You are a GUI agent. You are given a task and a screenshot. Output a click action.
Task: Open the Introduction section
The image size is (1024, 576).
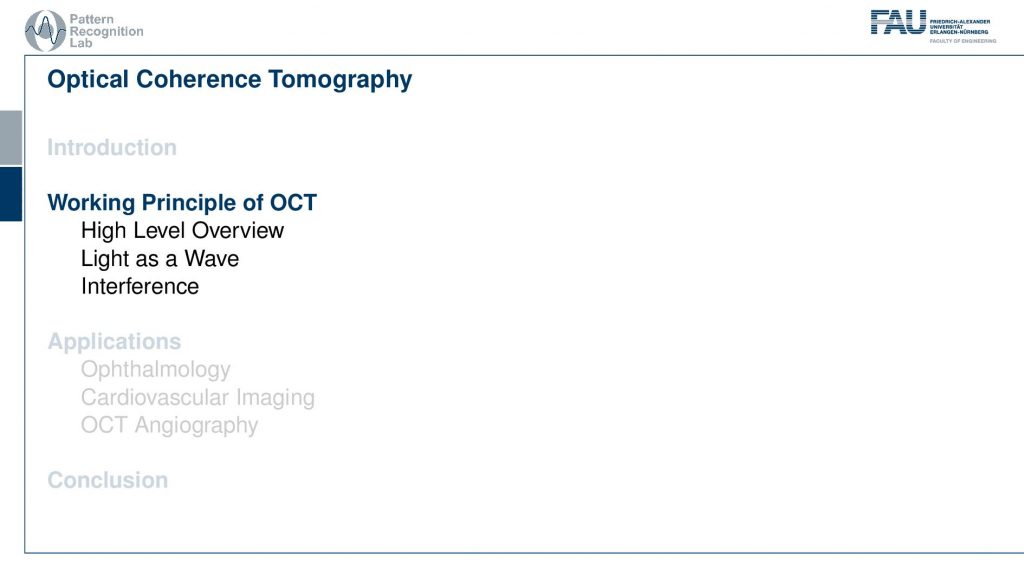point(112,148)
